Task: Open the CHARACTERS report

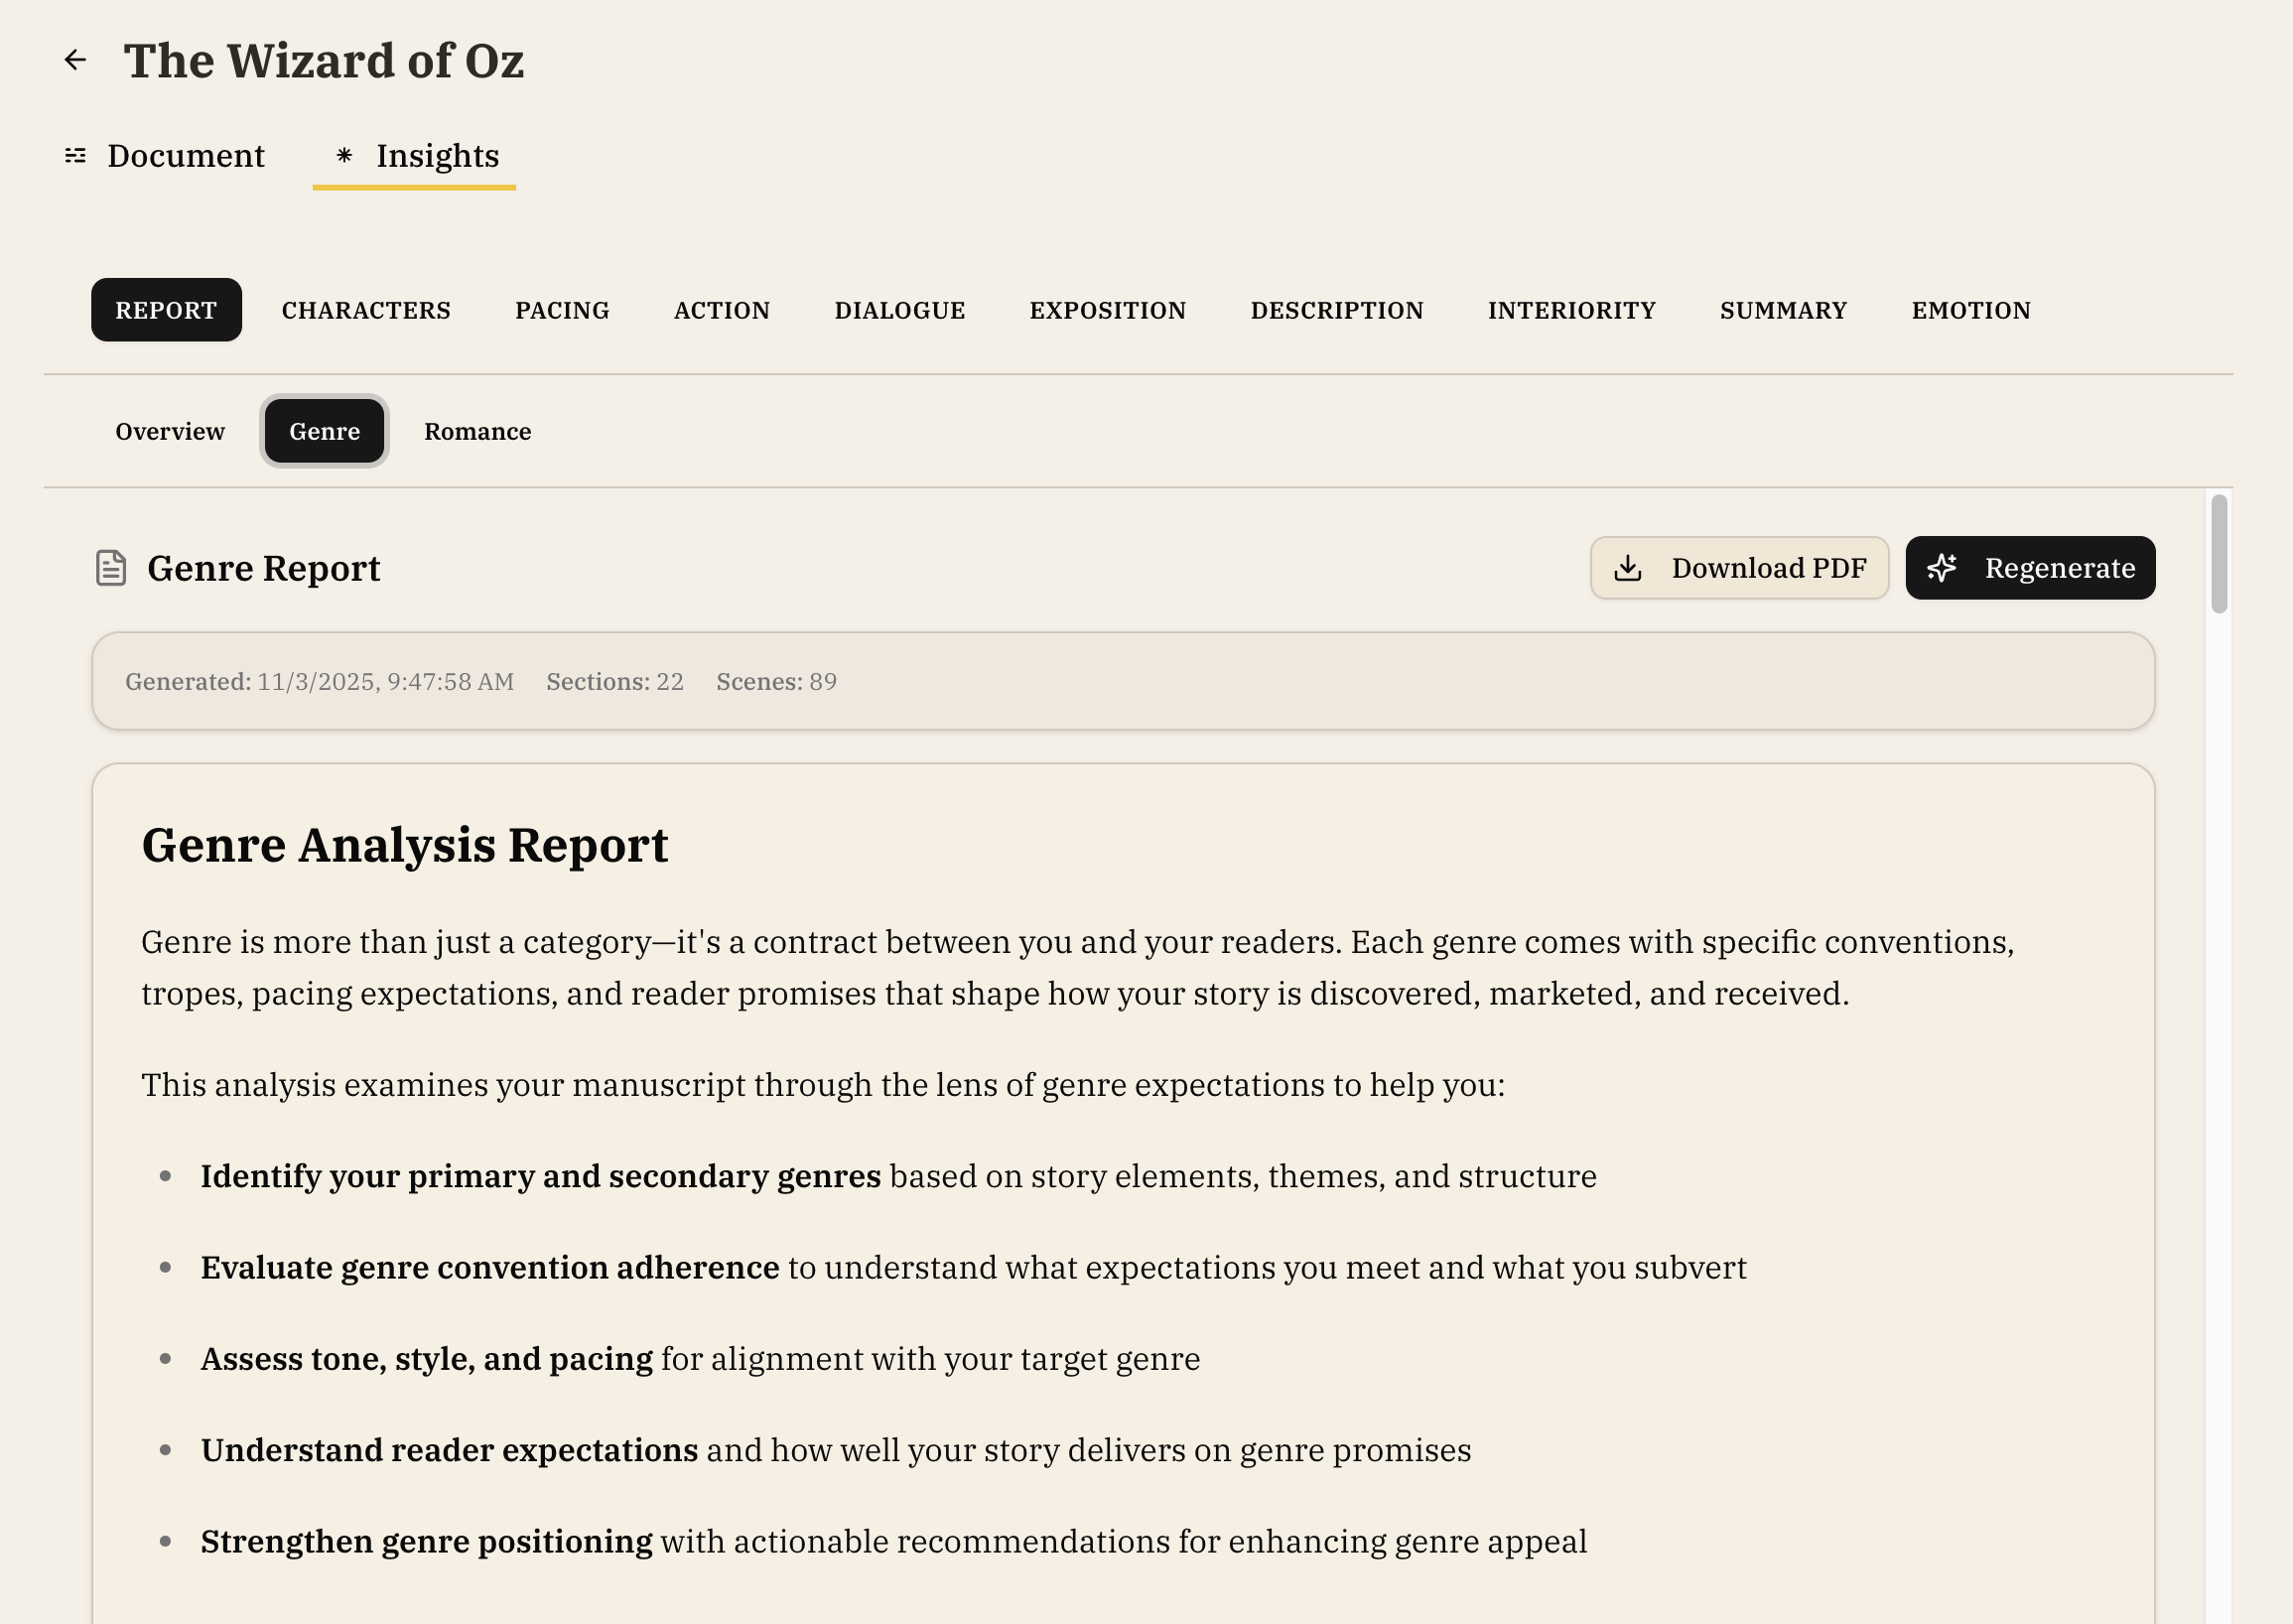Action: click(x=366, y=310)
